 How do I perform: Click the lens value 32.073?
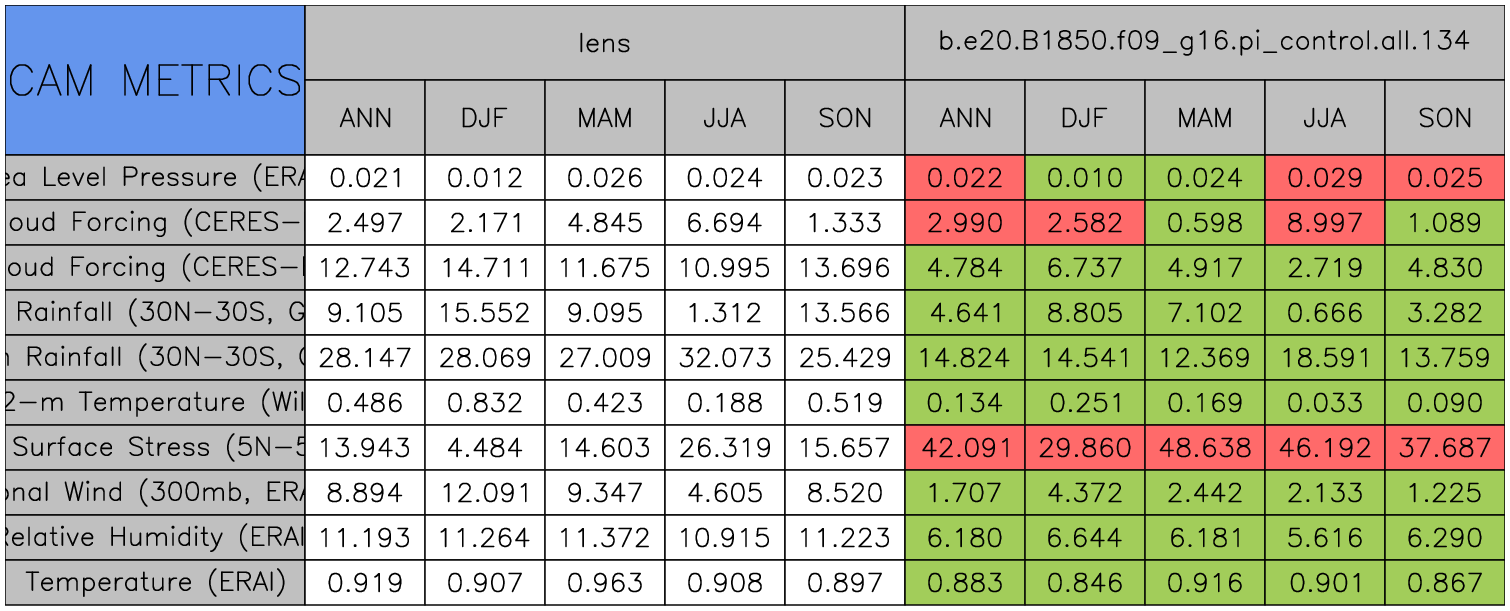pos(725,357)
